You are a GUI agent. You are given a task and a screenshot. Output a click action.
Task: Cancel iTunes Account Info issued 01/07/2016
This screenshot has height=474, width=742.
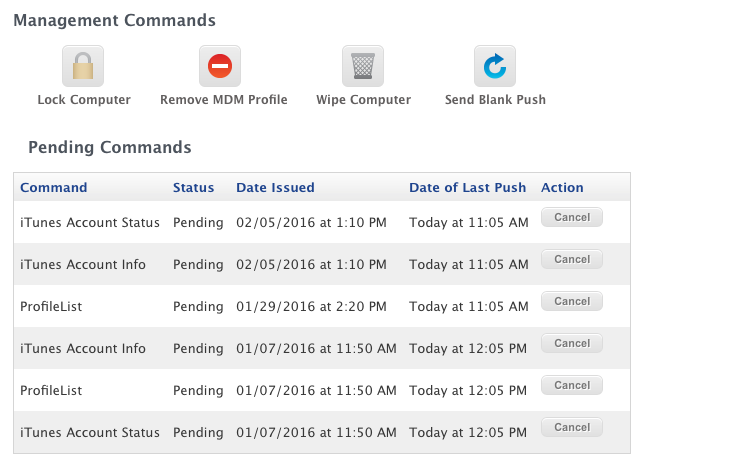coord(572,343)
